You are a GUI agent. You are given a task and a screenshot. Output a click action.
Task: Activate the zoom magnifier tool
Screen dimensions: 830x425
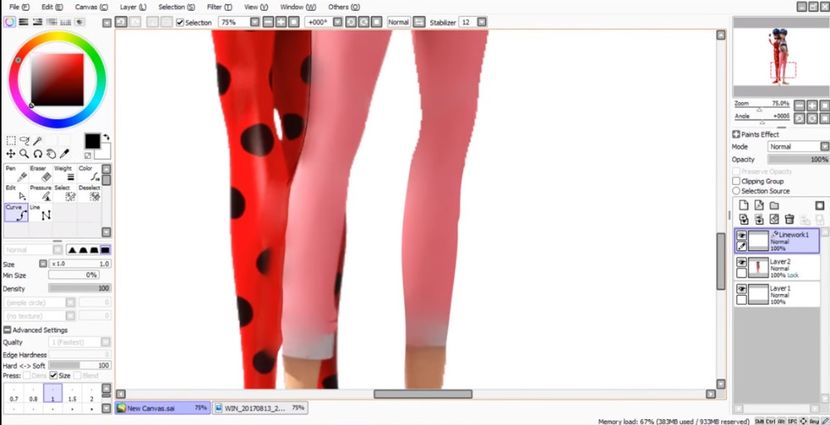[x=24, y=154]
